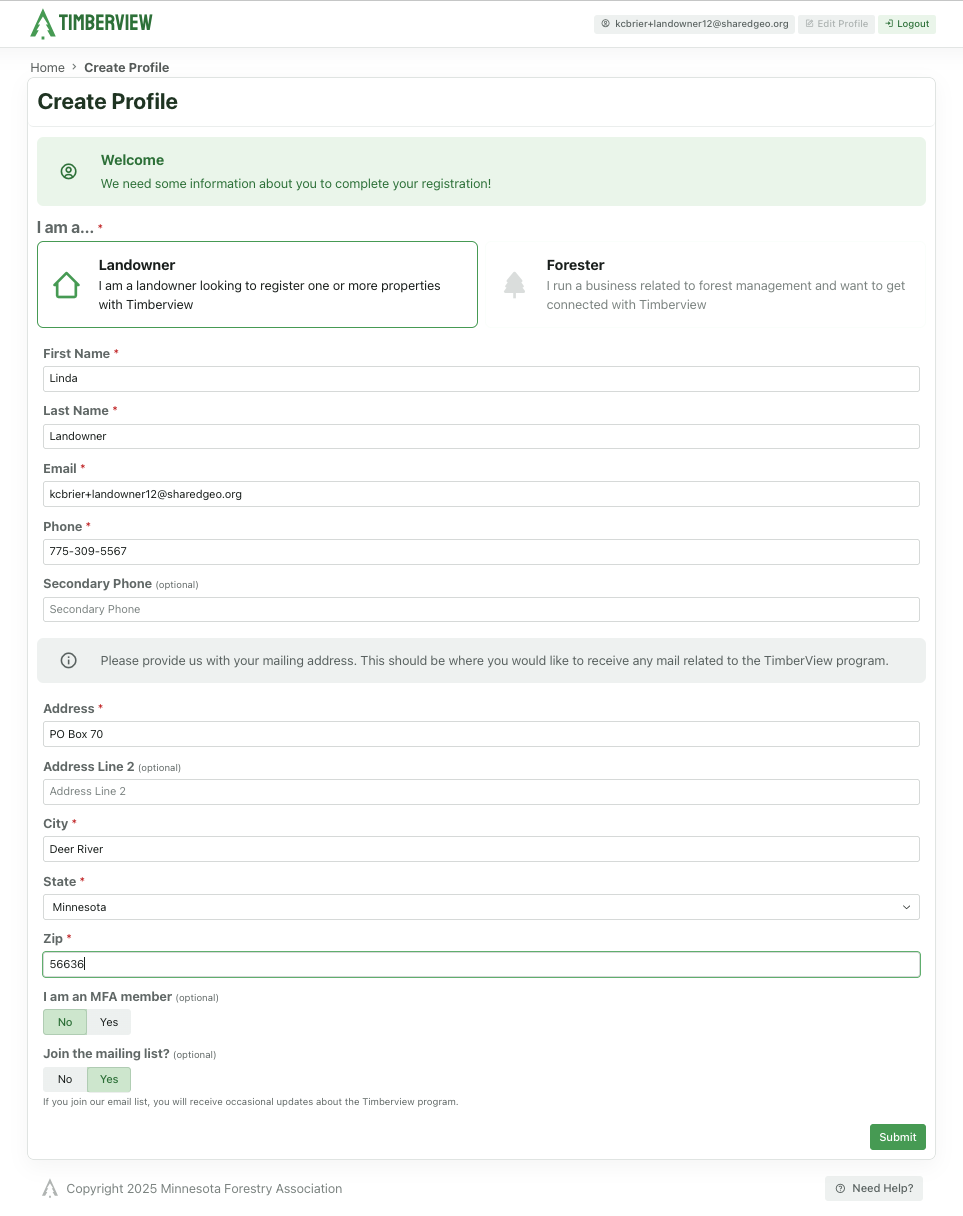963x1216 pixels.
Task: Open the State dropdown showing Minnesota
Action: (481, 907)
